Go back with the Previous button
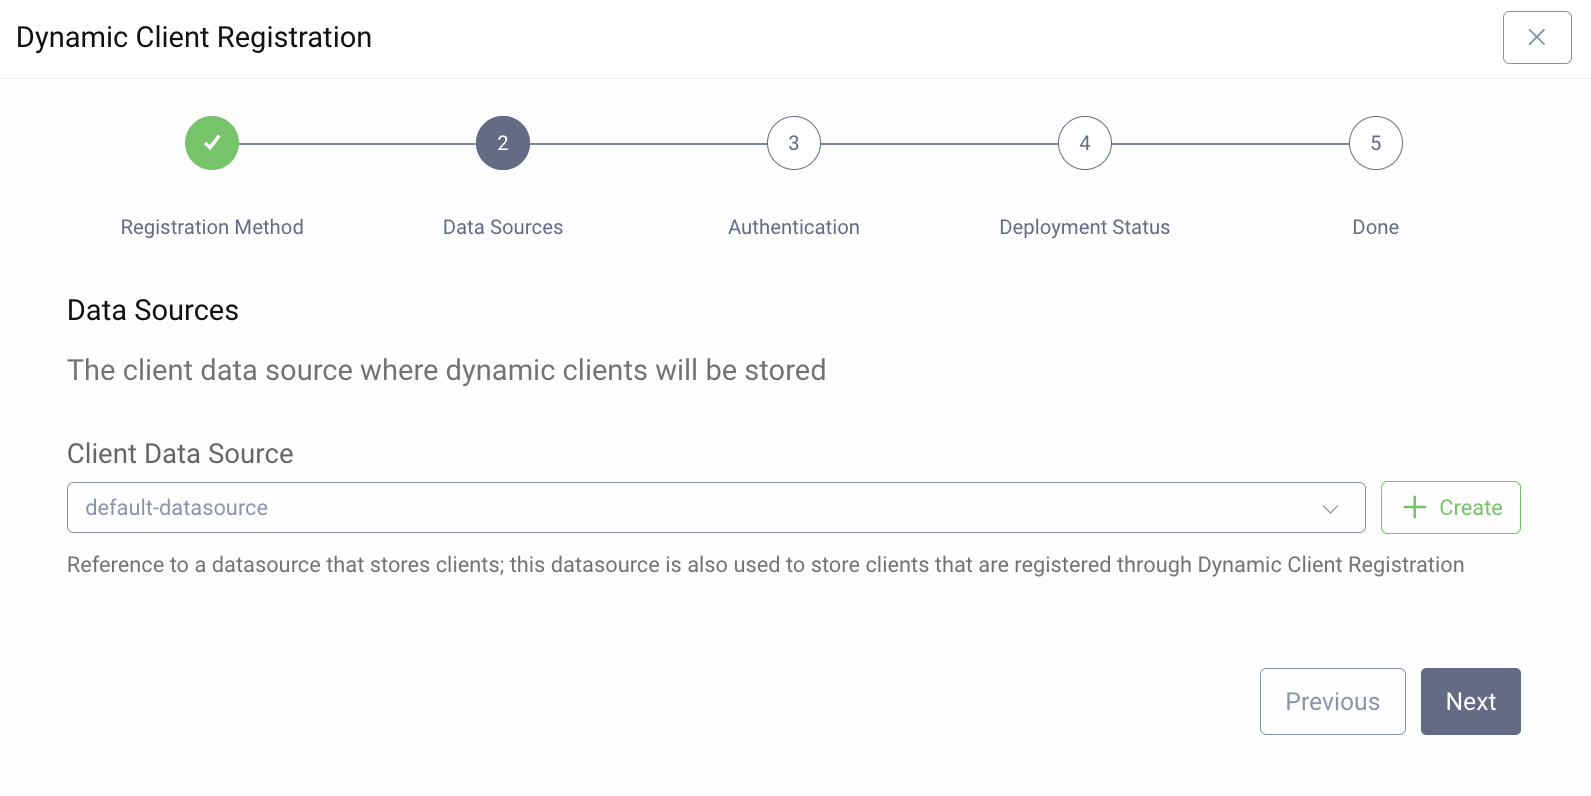The height and width of the screenshot is (796, 1591). [x=1332, y=701]
